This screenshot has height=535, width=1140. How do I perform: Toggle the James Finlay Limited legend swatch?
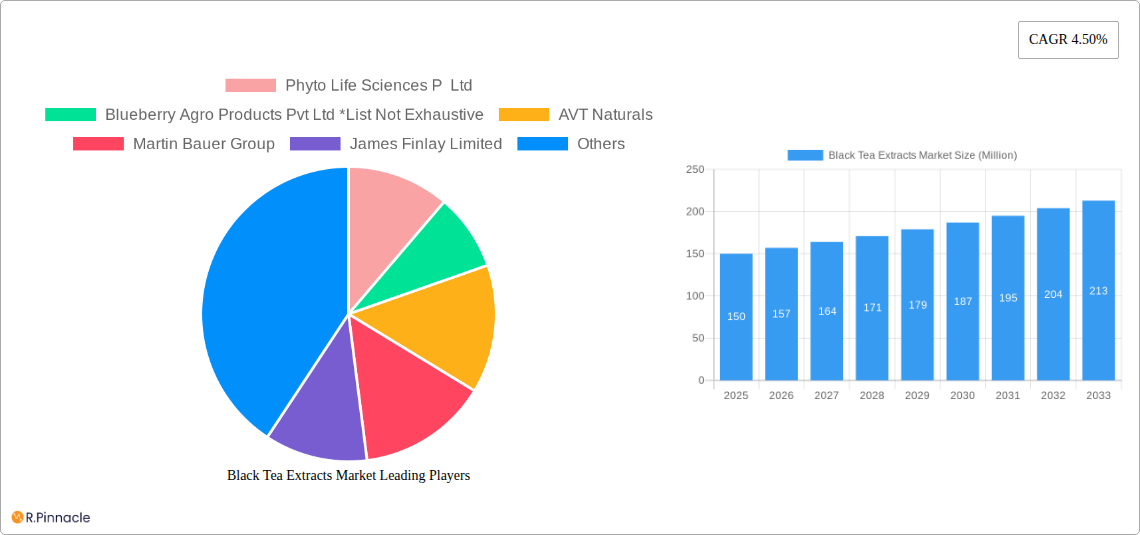click(315, 144)
